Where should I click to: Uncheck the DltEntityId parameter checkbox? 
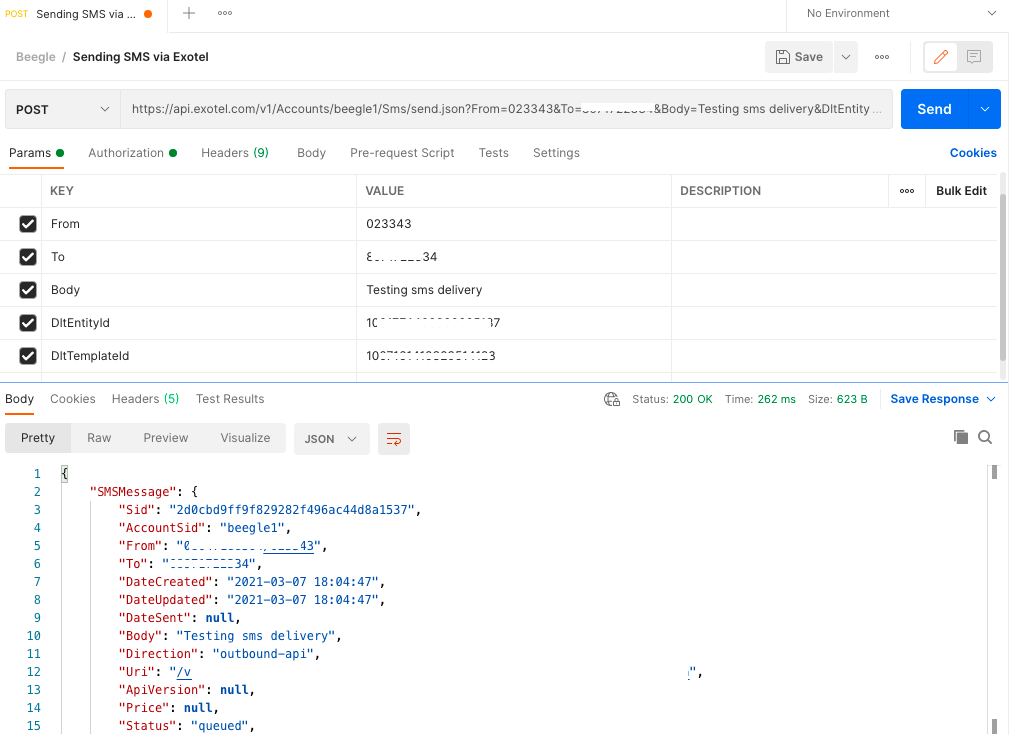(28, 322)
